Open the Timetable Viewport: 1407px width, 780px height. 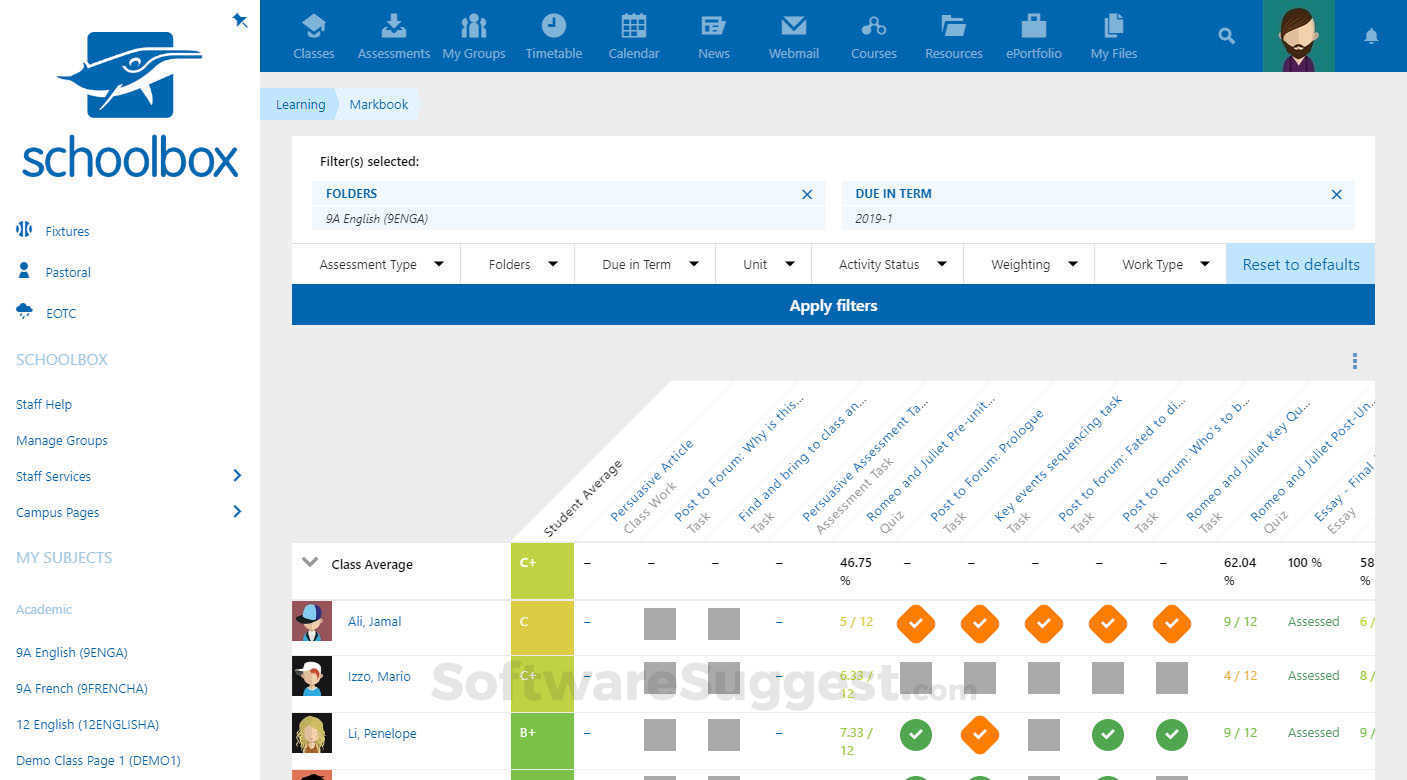(x=553, y=35)
